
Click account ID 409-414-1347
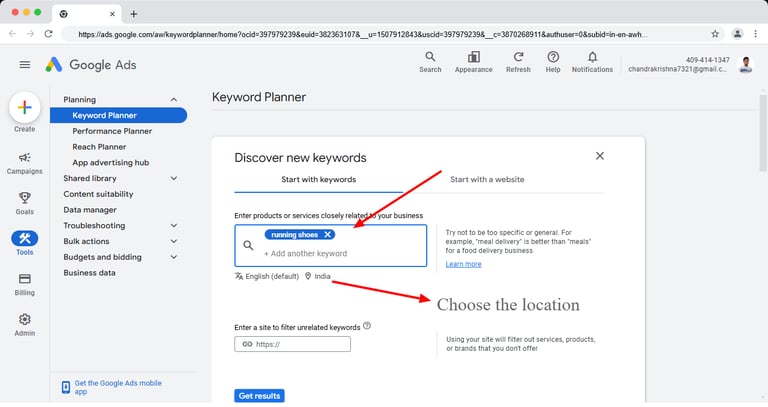pos(707,60)
